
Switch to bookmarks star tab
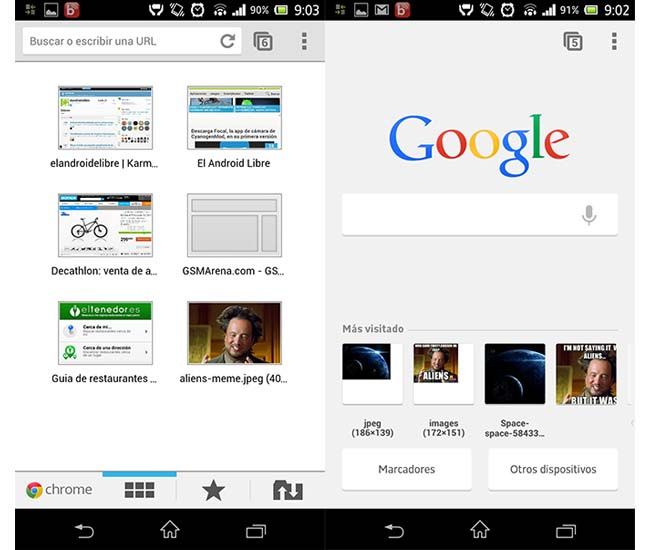pyautogui.click(x=213, y=490)
